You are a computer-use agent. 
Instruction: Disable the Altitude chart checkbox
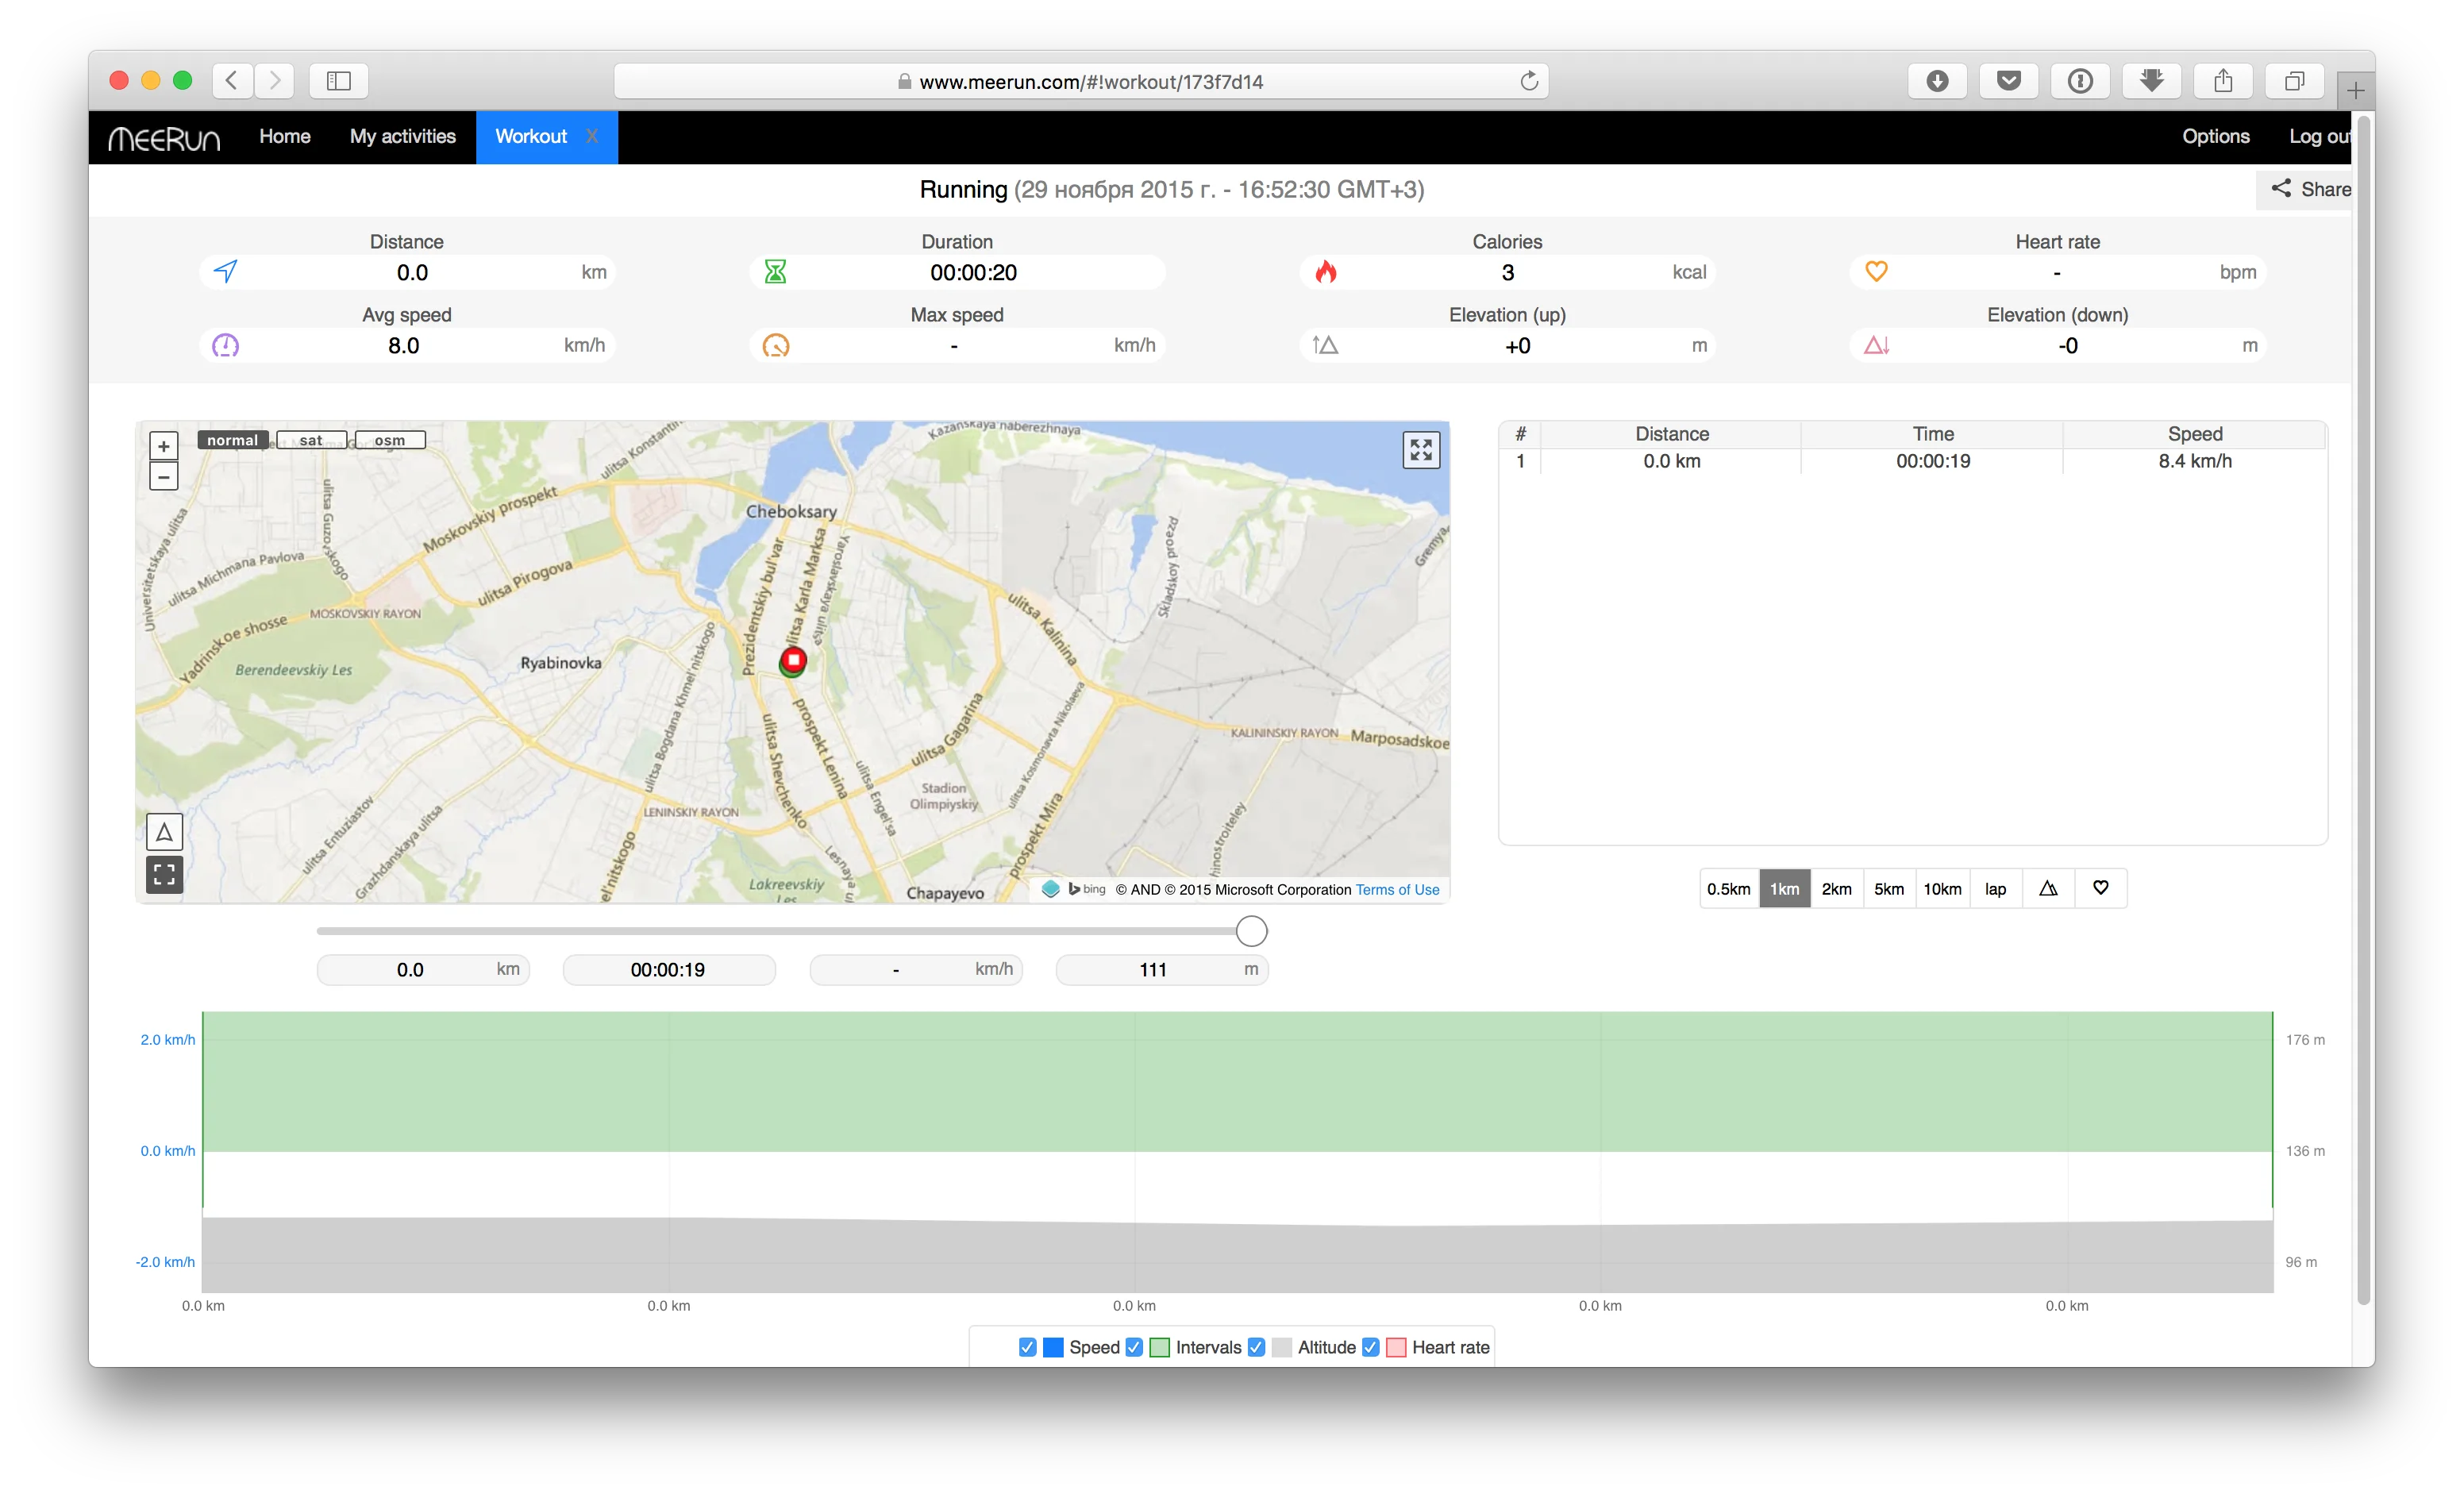click(x=1257, y=1347)
